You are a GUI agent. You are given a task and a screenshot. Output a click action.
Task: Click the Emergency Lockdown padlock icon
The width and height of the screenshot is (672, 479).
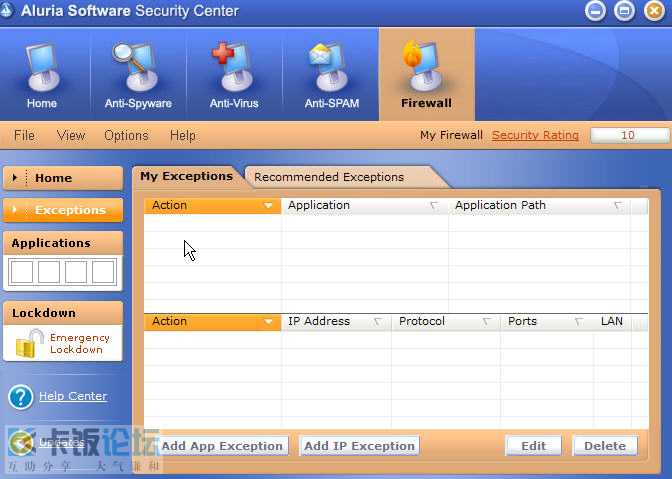(x=29, y=343)
